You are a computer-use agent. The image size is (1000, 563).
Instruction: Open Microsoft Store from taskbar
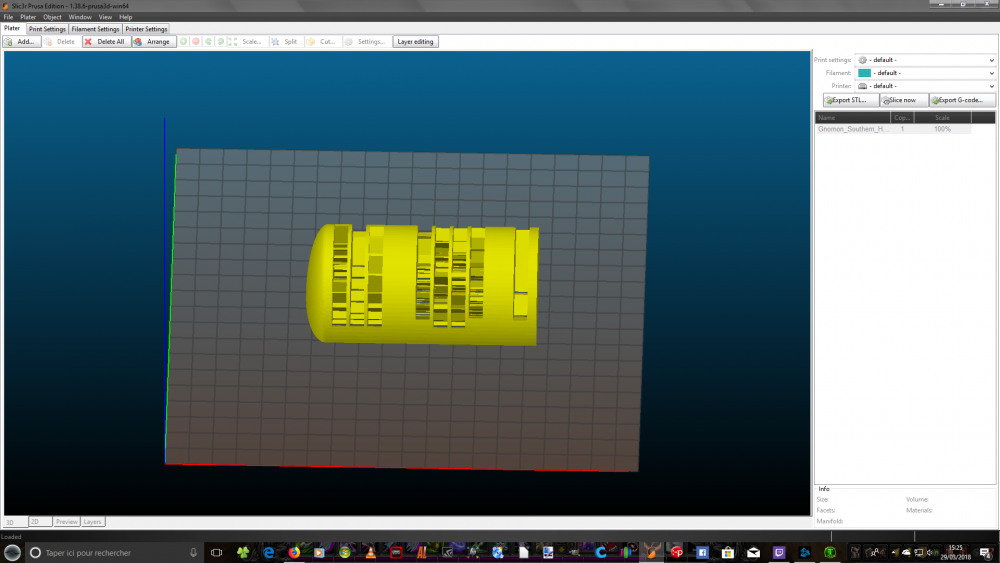pyautogui.click(x=728, y=552)
